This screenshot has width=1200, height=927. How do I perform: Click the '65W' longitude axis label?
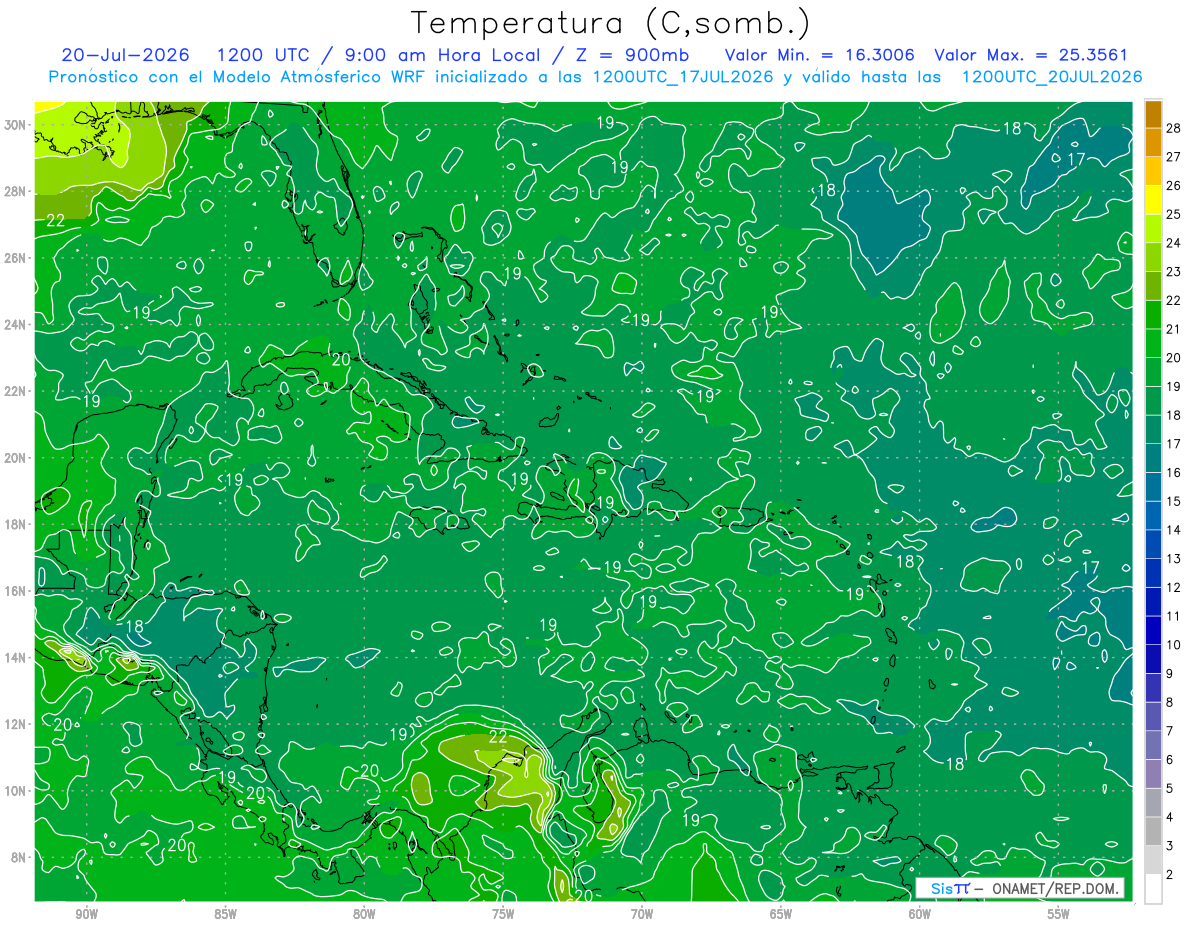click(x=781, y=914)
